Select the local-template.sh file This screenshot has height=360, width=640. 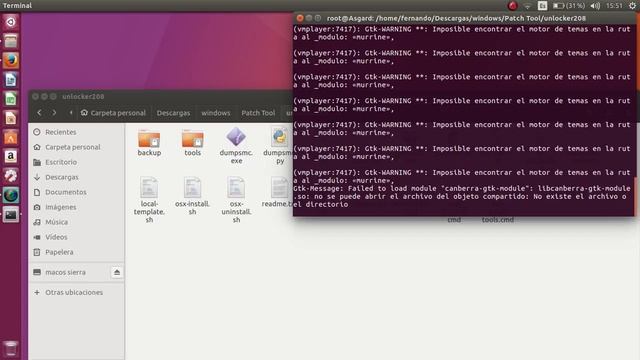[x=149, y=200]
